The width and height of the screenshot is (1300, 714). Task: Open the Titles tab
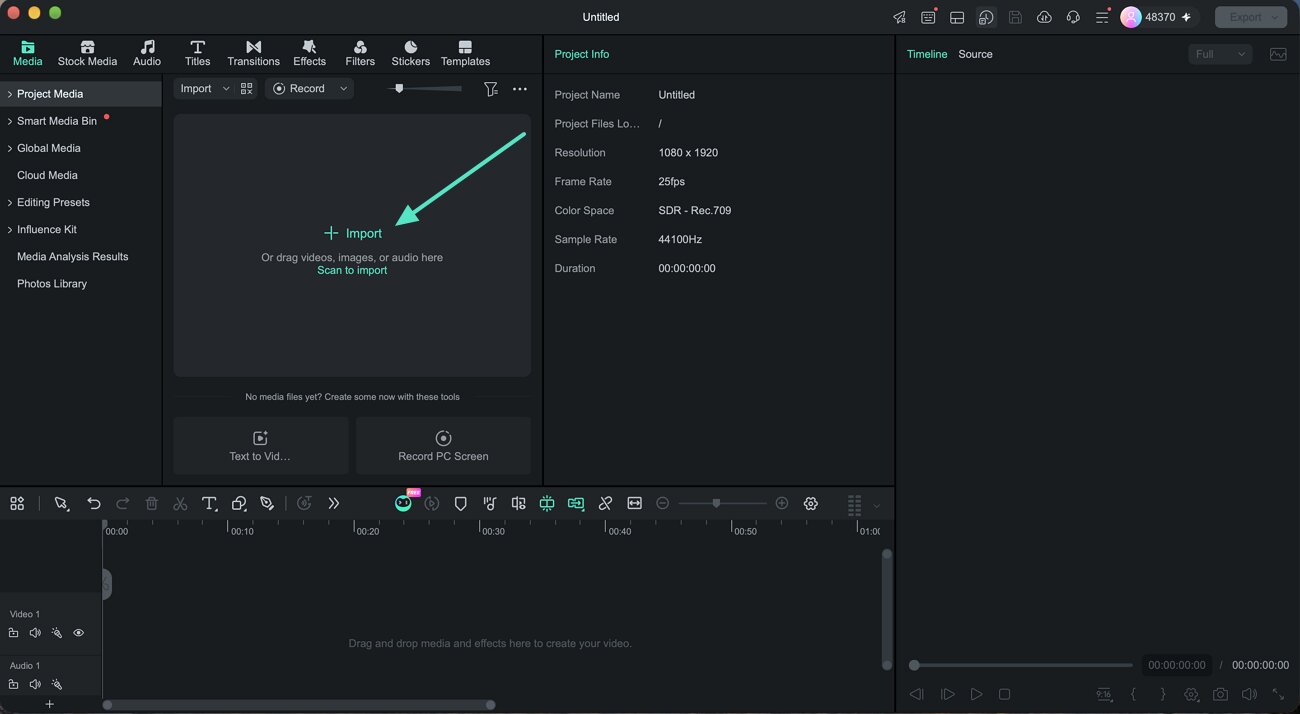pos(198,54)
